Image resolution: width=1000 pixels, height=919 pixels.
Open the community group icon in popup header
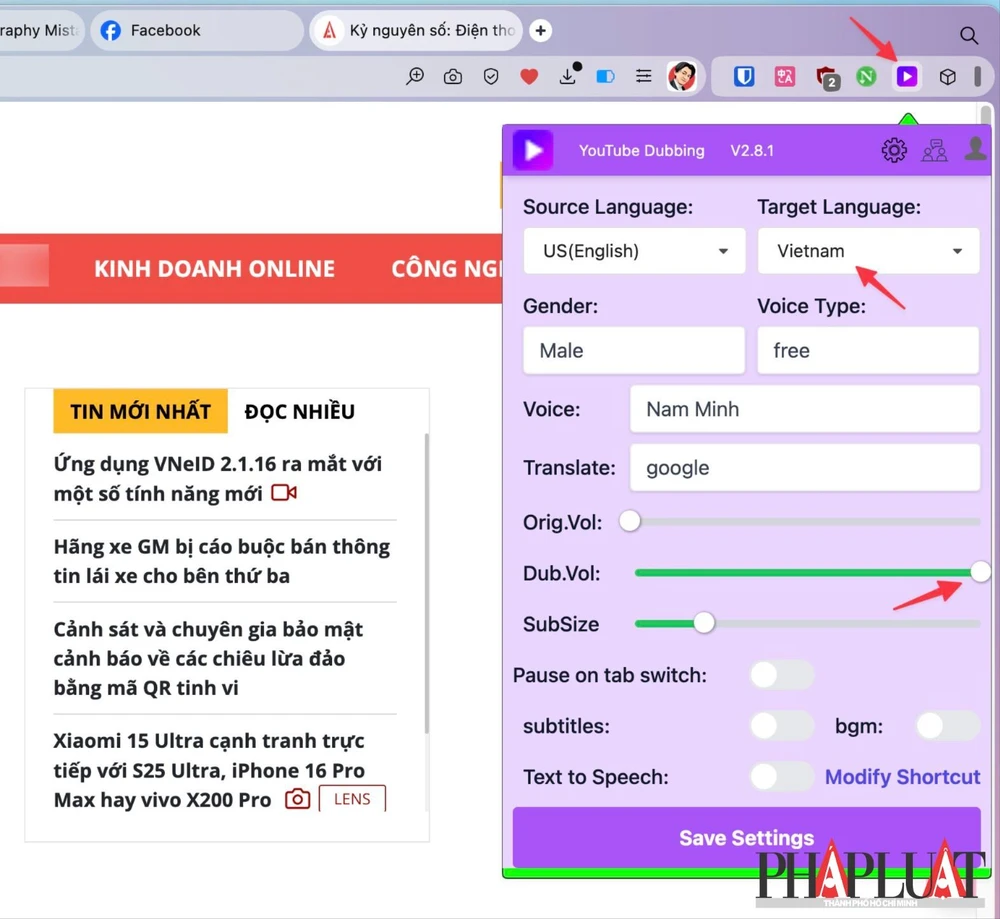click(934, 151)
